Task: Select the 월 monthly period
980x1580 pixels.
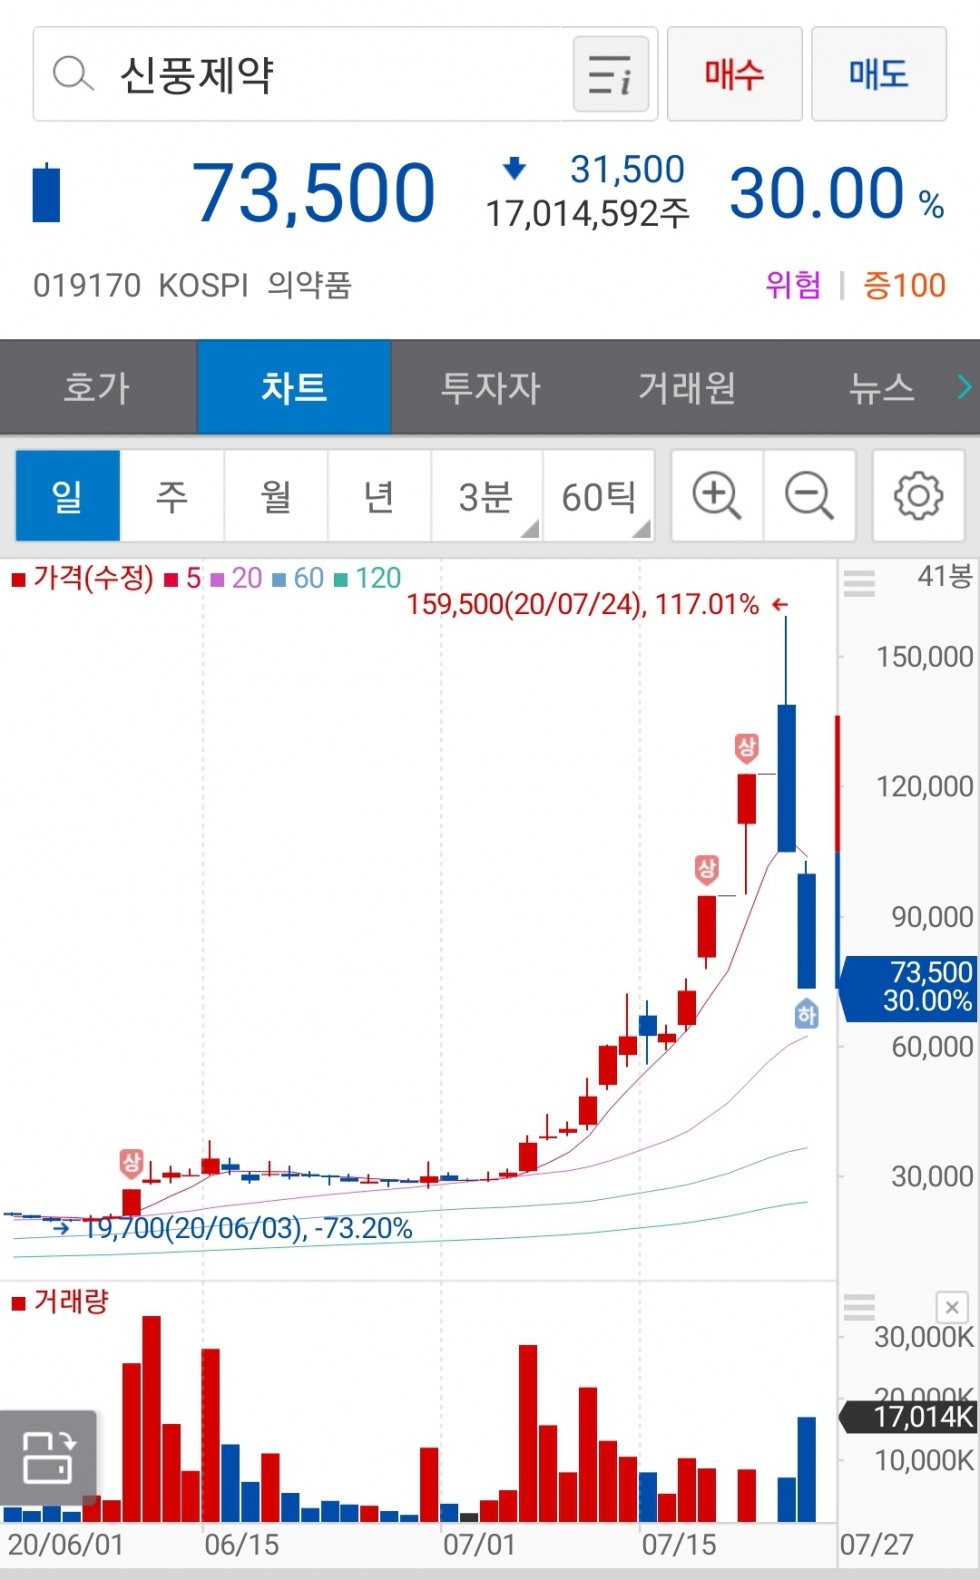Action: coord(276,496)
